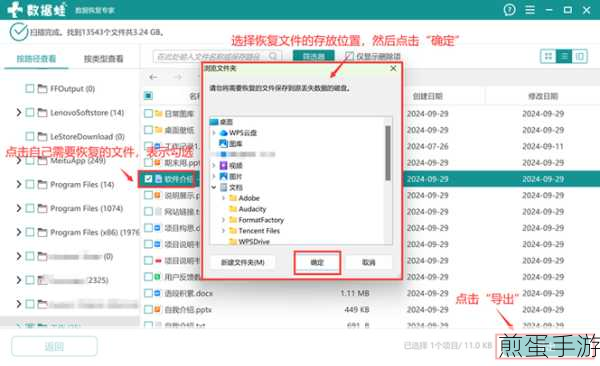Click 新建文件夹(M) button
The width and height of the screenshot is (600, 366).
[243, 262]
